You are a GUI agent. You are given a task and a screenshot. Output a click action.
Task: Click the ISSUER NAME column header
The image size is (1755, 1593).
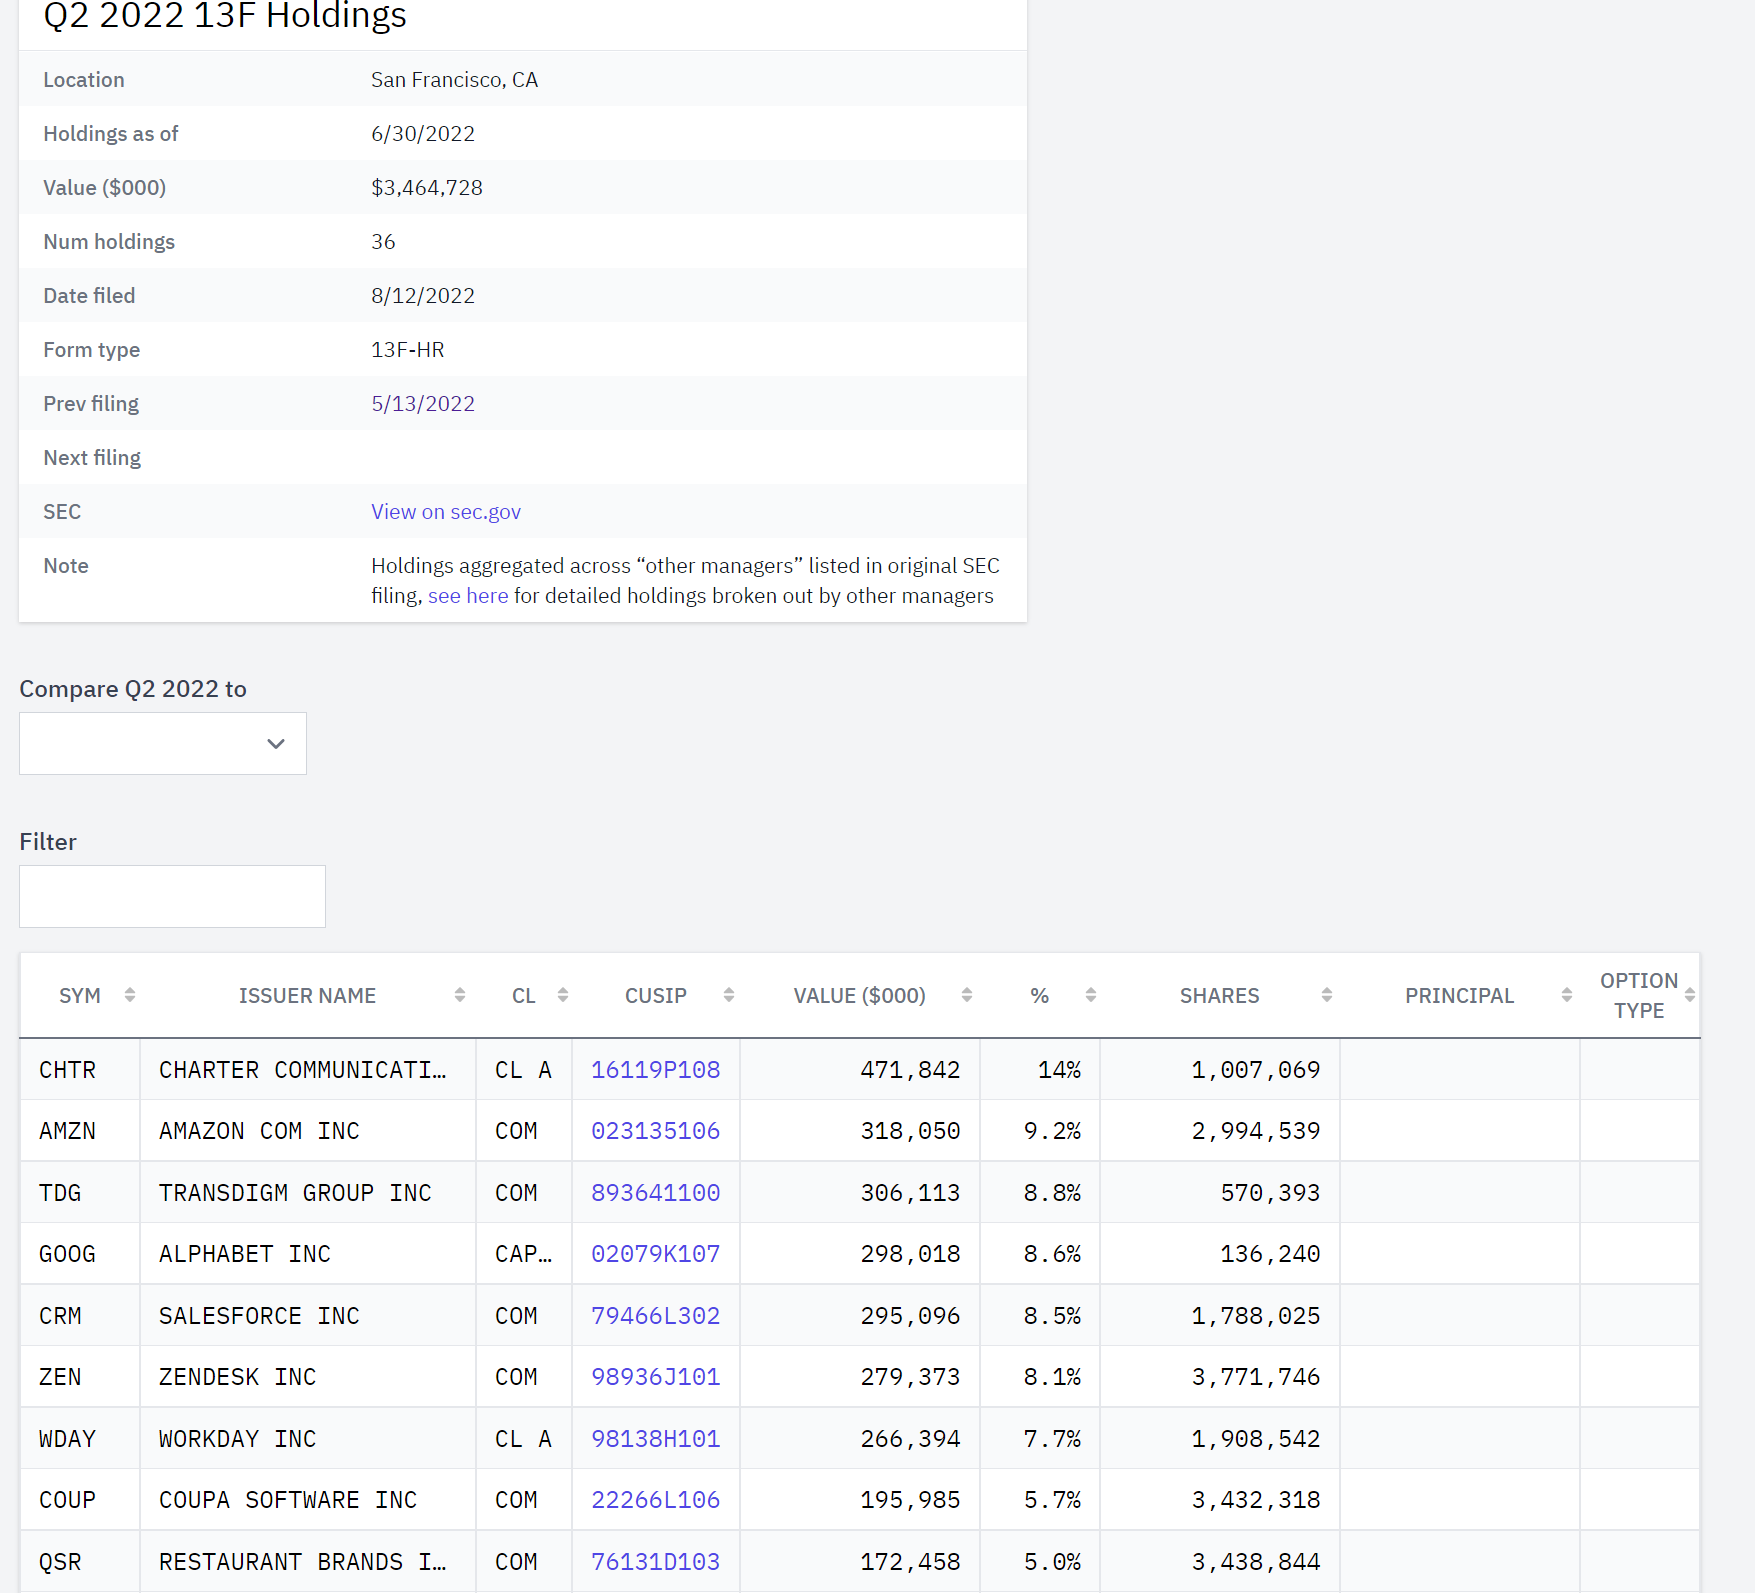point(307,996)
